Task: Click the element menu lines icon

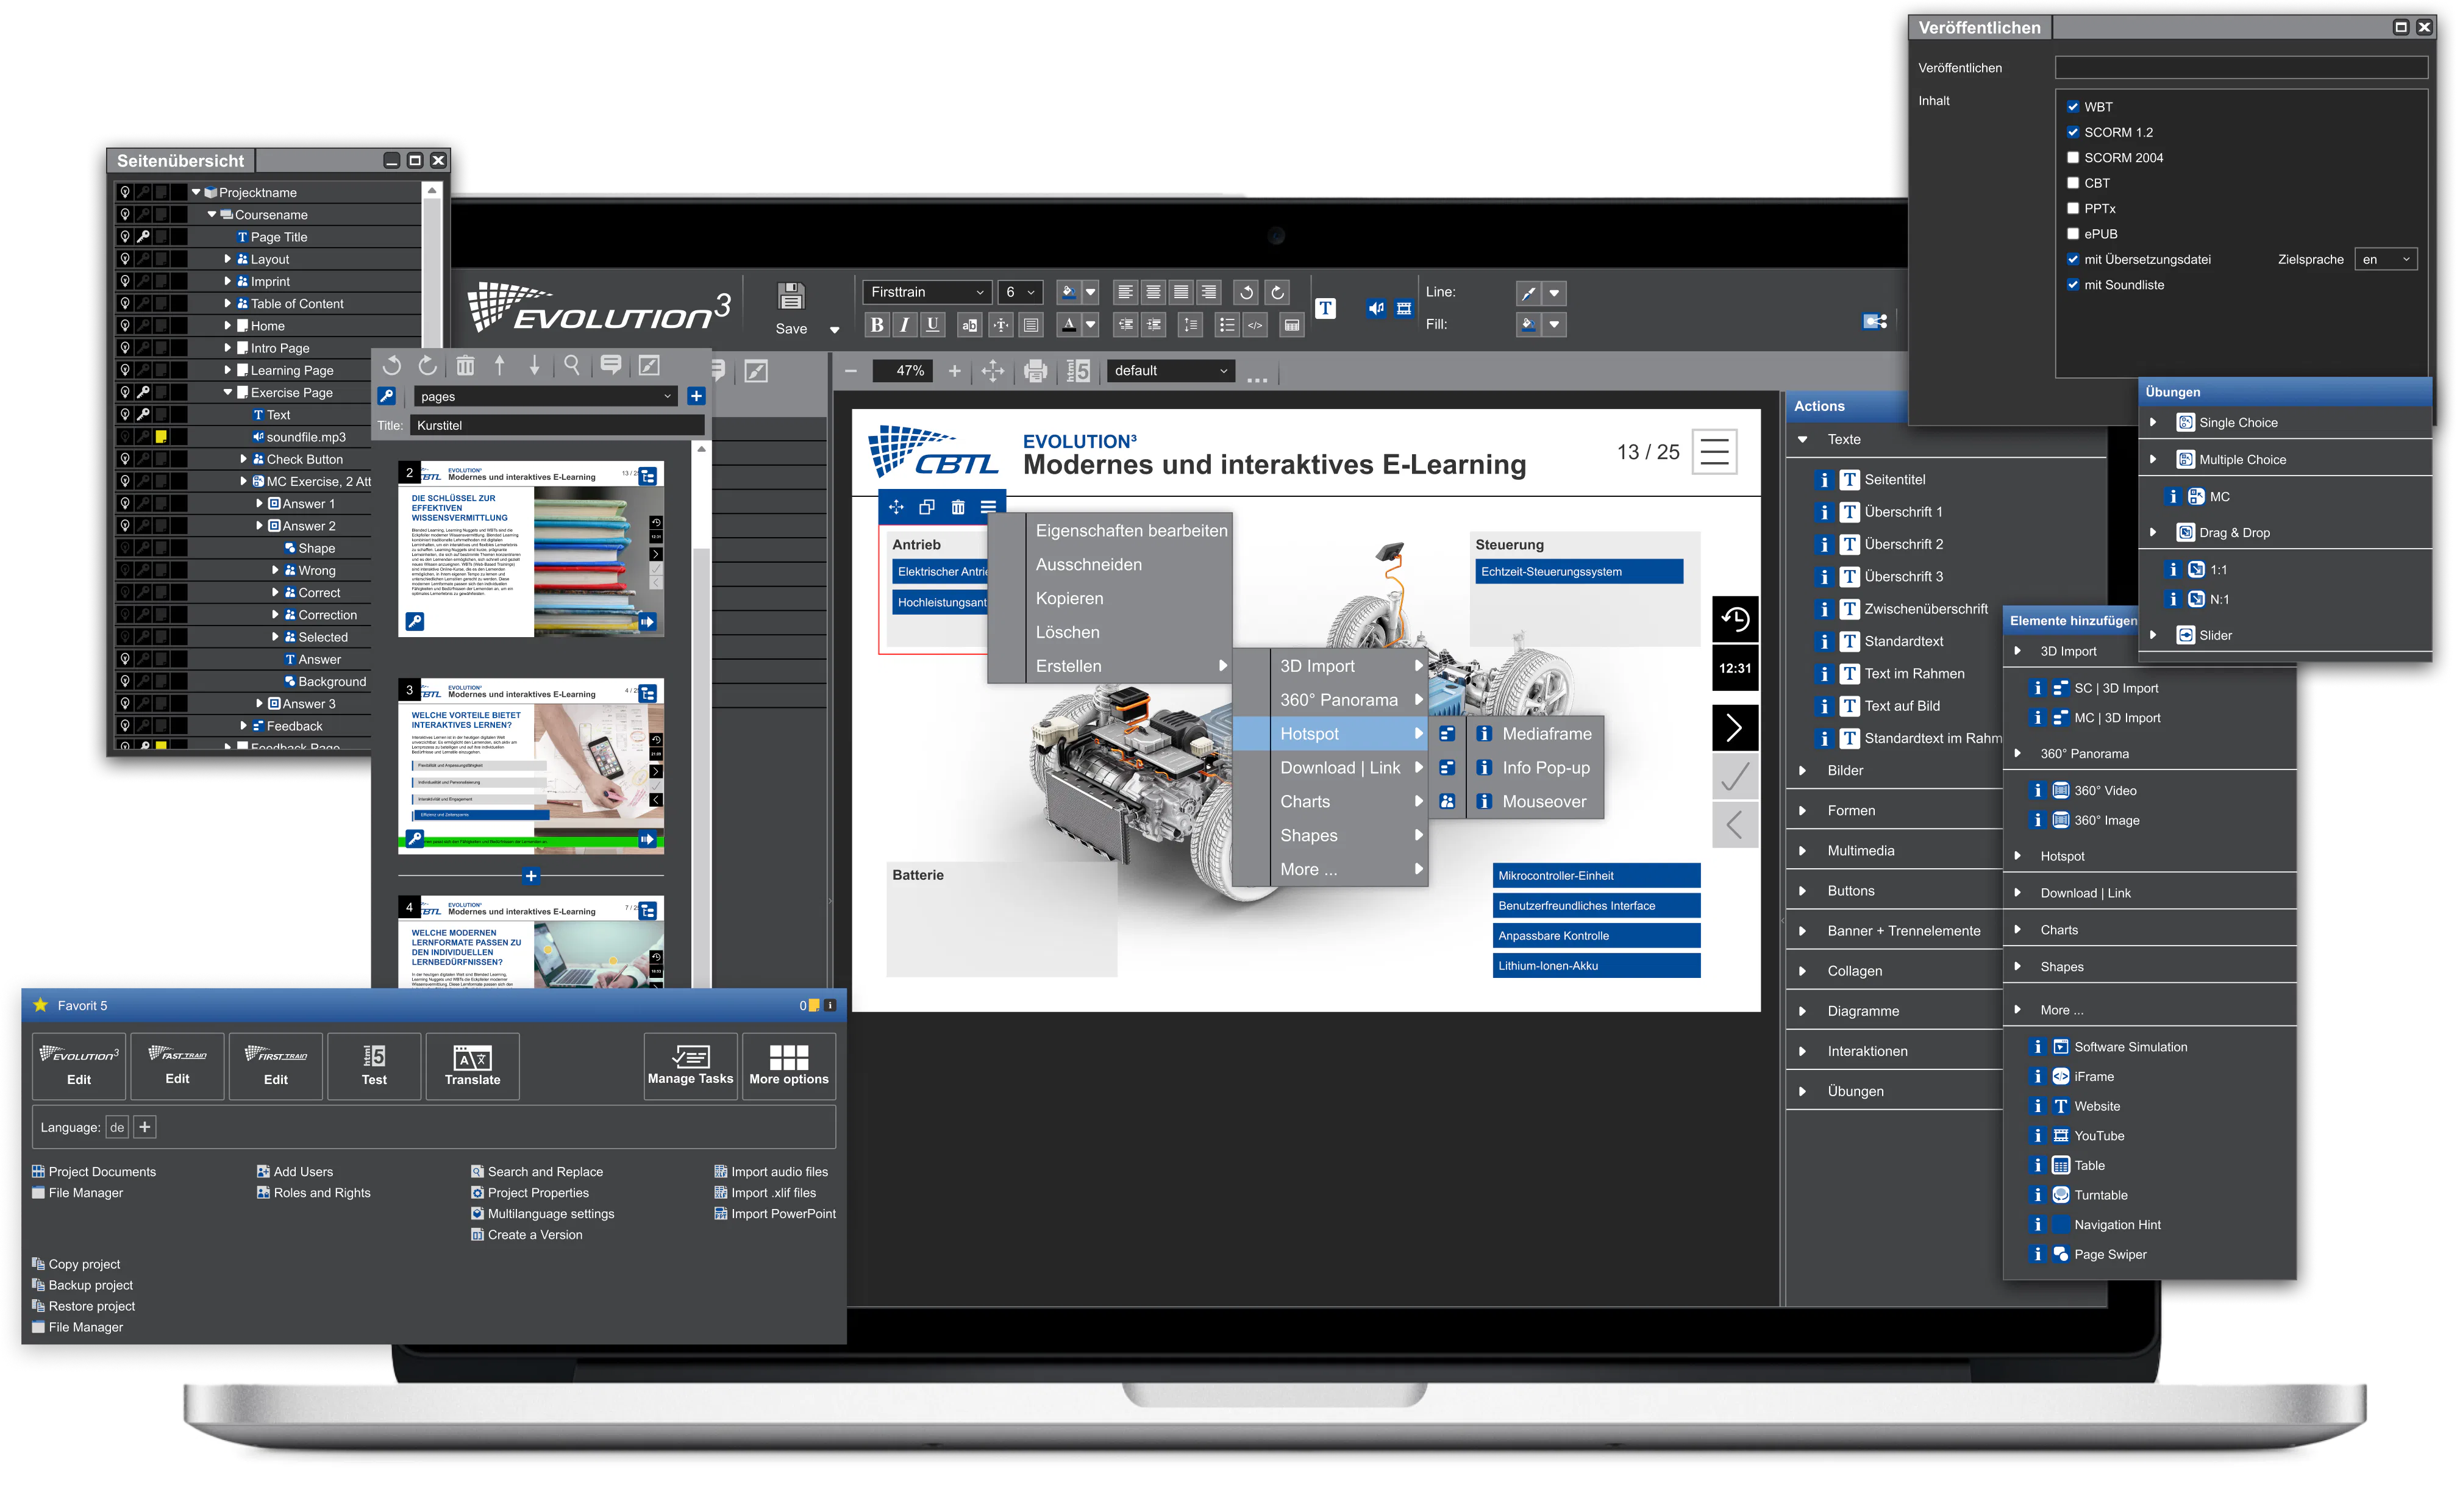Action: (x=988, y=507)
